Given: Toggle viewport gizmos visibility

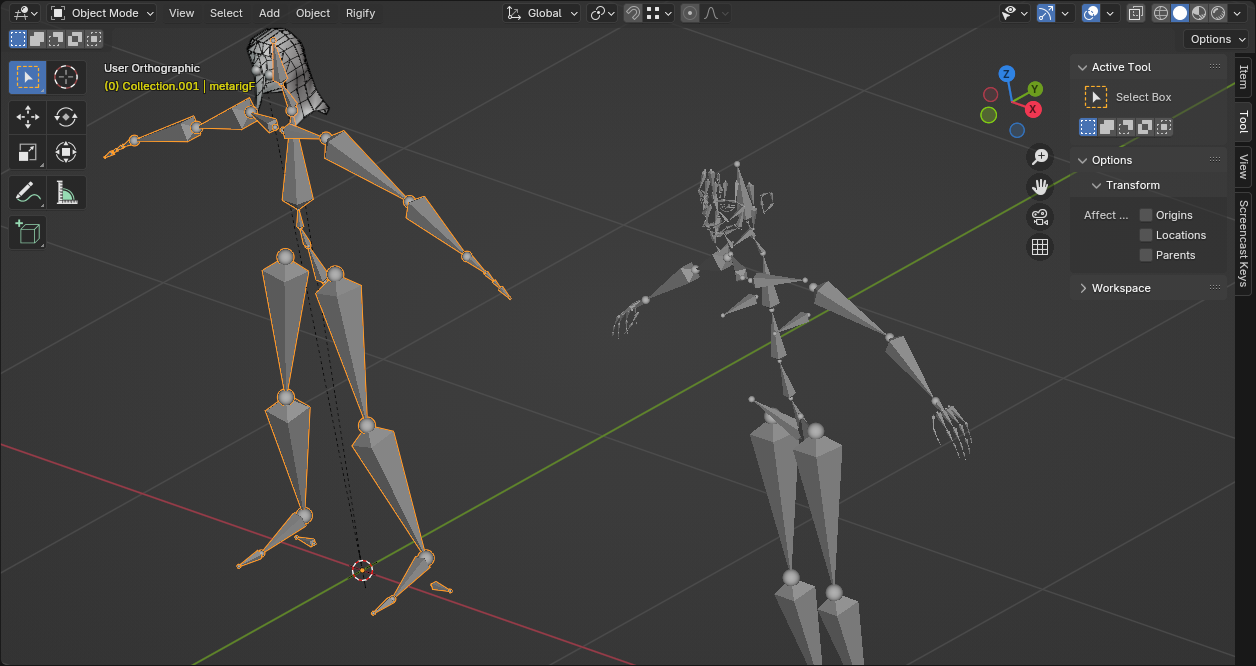Looking at the screenshot, I should [x=1045, y=13].
